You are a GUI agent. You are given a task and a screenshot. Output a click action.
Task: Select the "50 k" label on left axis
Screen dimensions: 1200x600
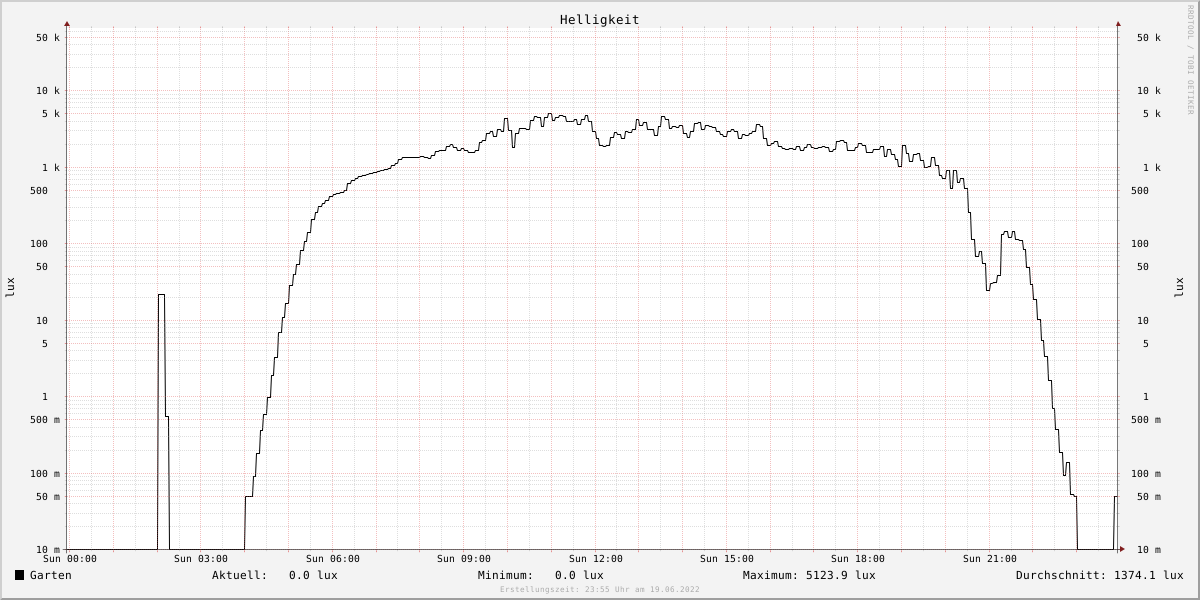[x=48, y=38]
